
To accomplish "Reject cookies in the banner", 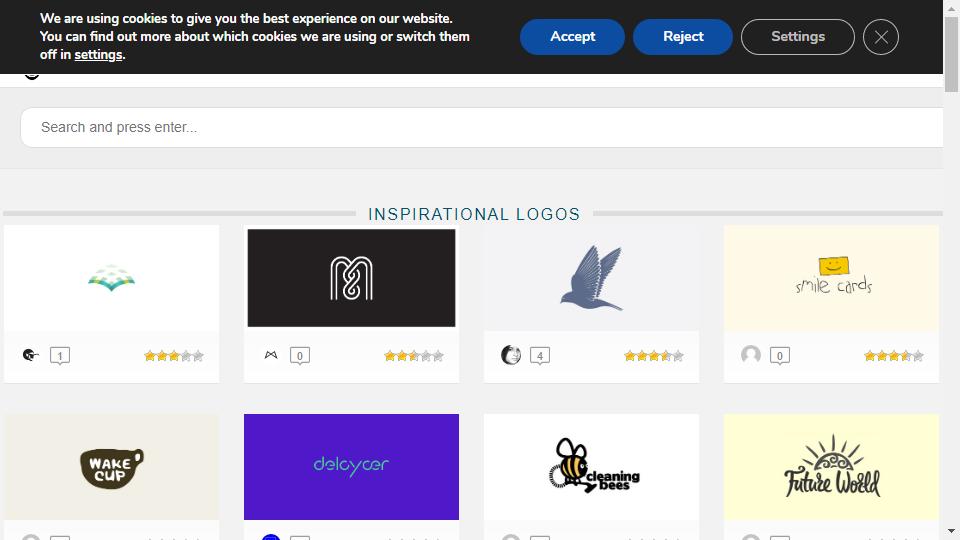I will coord(683,37).
